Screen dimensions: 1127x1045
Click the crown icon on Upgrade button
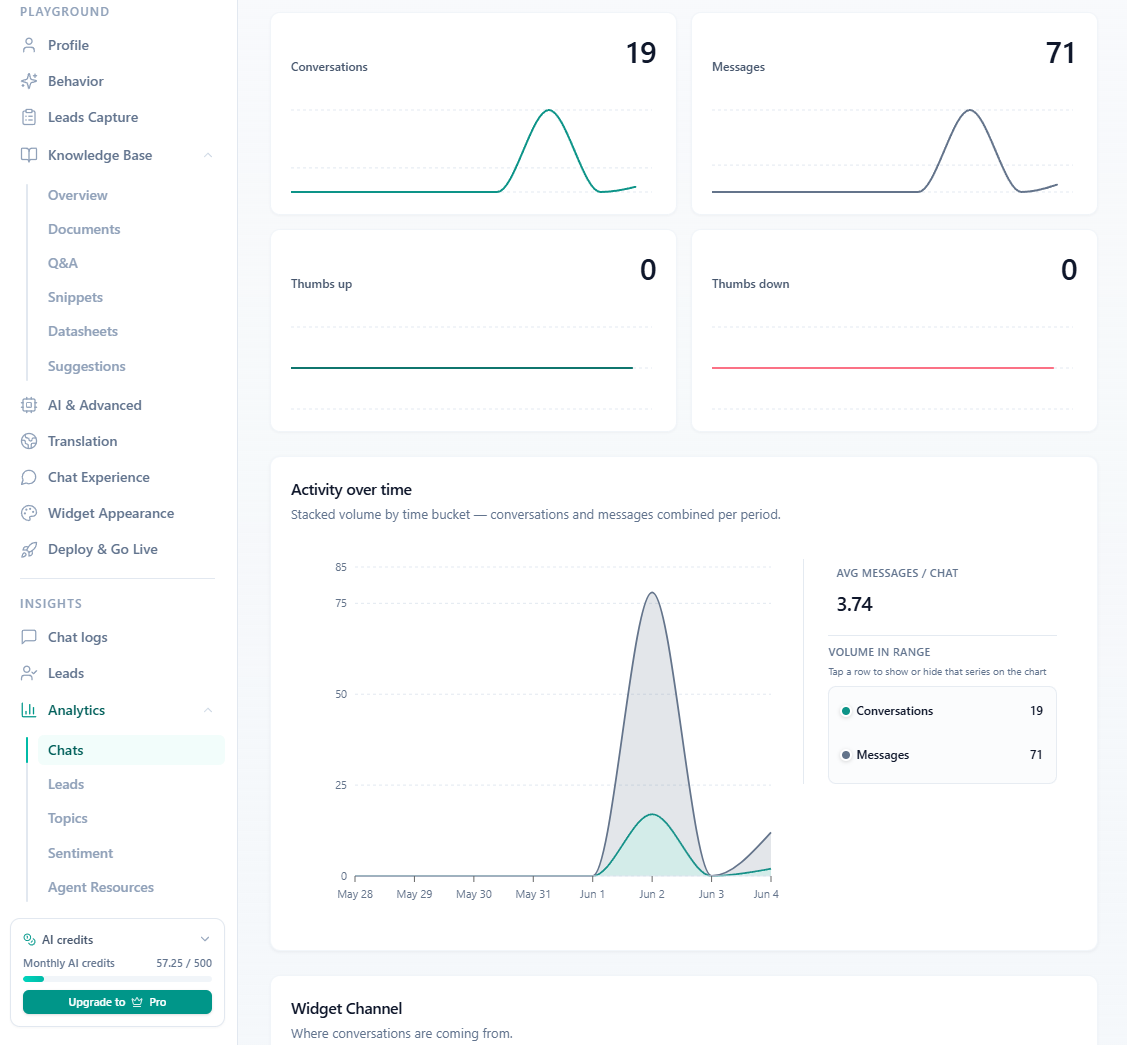(x=137, y=1002)
